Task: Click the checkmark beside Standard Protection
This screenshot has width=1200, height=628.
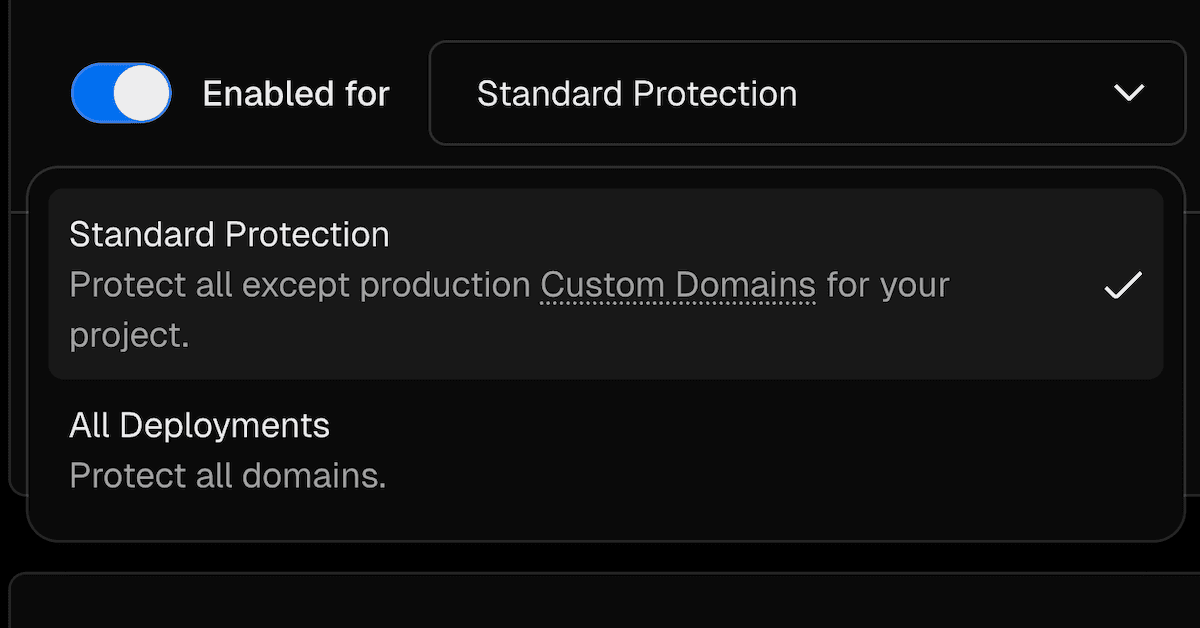Action: (x=1122, y=286)
